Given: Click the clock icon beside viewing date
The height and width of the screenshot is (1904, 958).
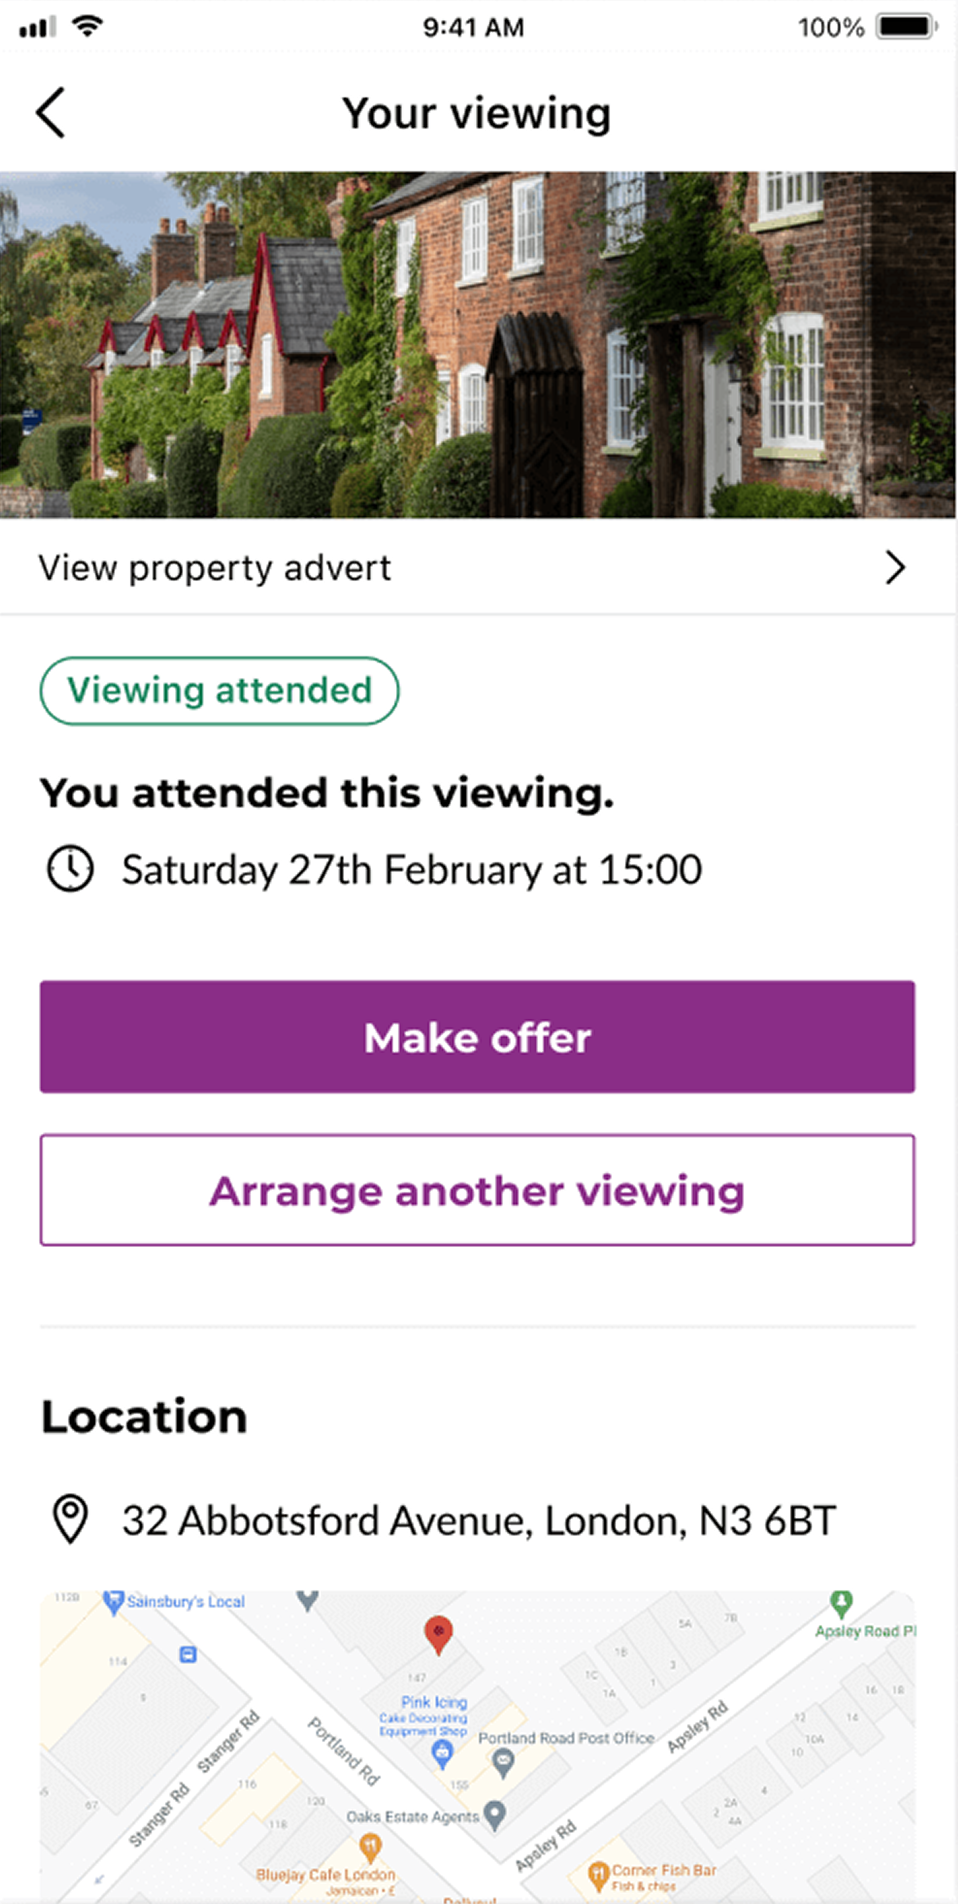Looking at the screenshot, I should click(70, 869).
